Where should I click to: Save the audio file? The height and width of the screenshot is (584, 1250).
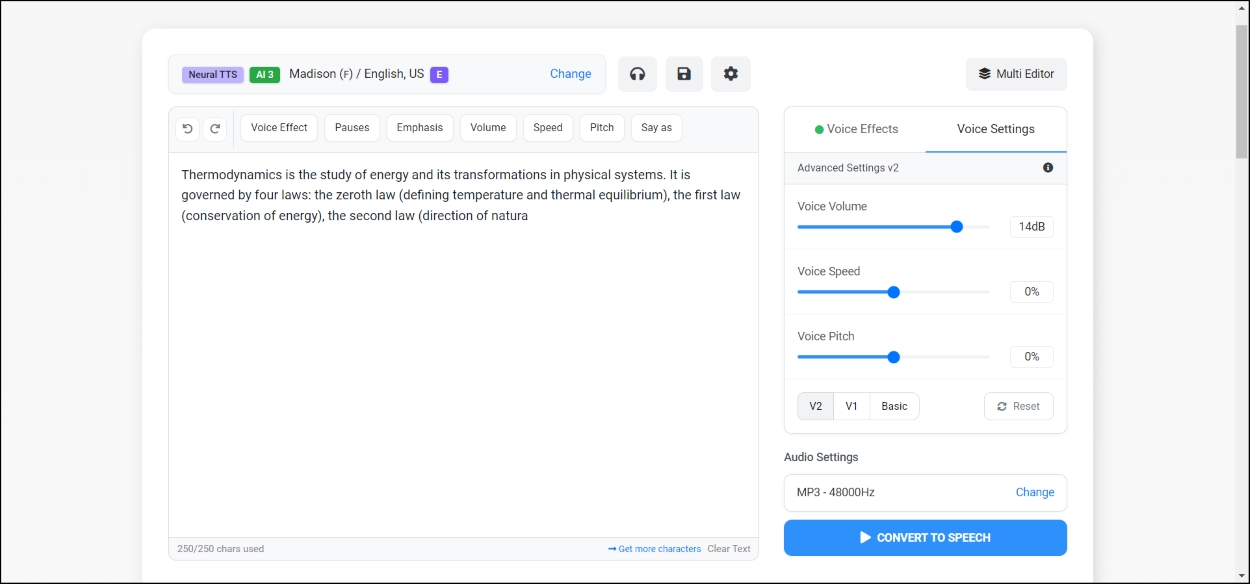tap(684, 74)
